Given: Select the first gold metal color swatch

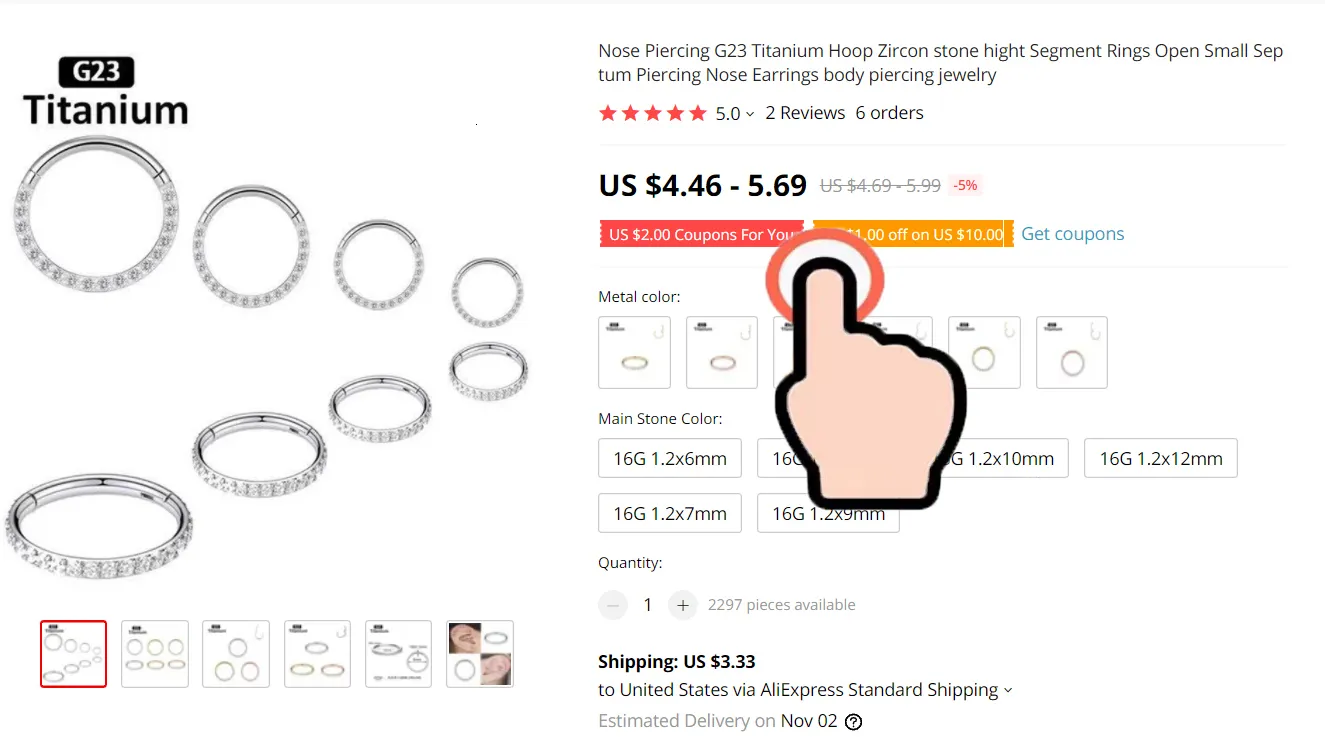Looking at the screenshot, I should 634,353.
